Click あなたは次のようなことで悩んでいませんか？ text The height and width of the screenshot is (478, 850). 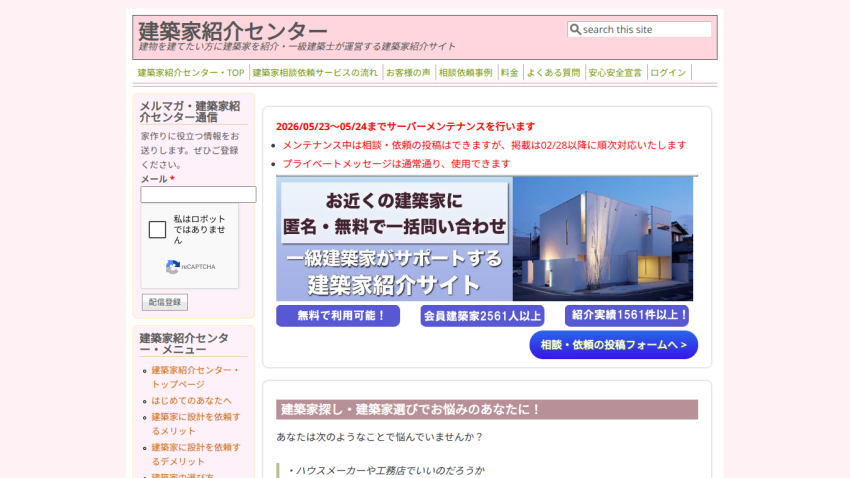coord(379,437)
